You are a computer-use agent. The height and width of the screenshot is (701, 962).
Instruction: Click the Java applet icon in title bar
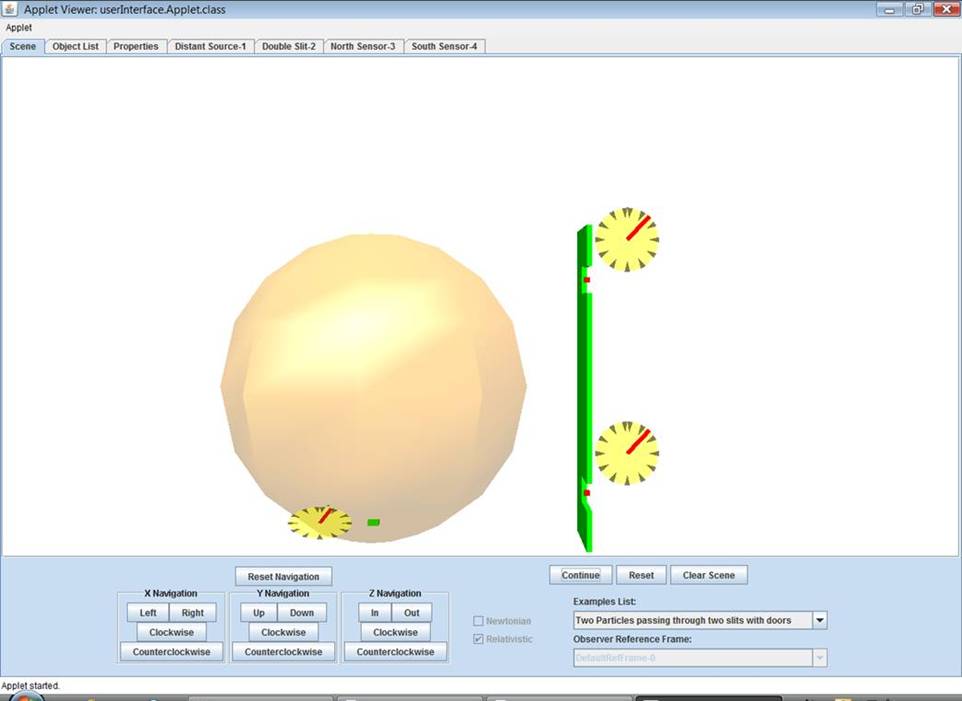pyautogui.click(x=10, y=8)
